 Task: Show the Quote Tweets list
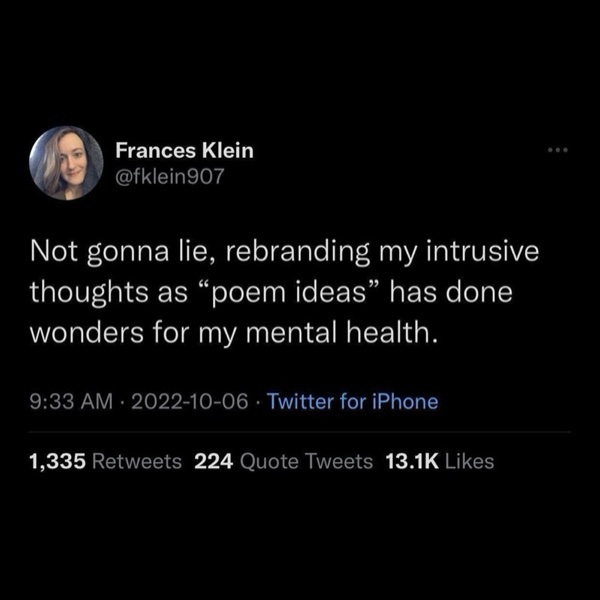(x=307, y=461)
